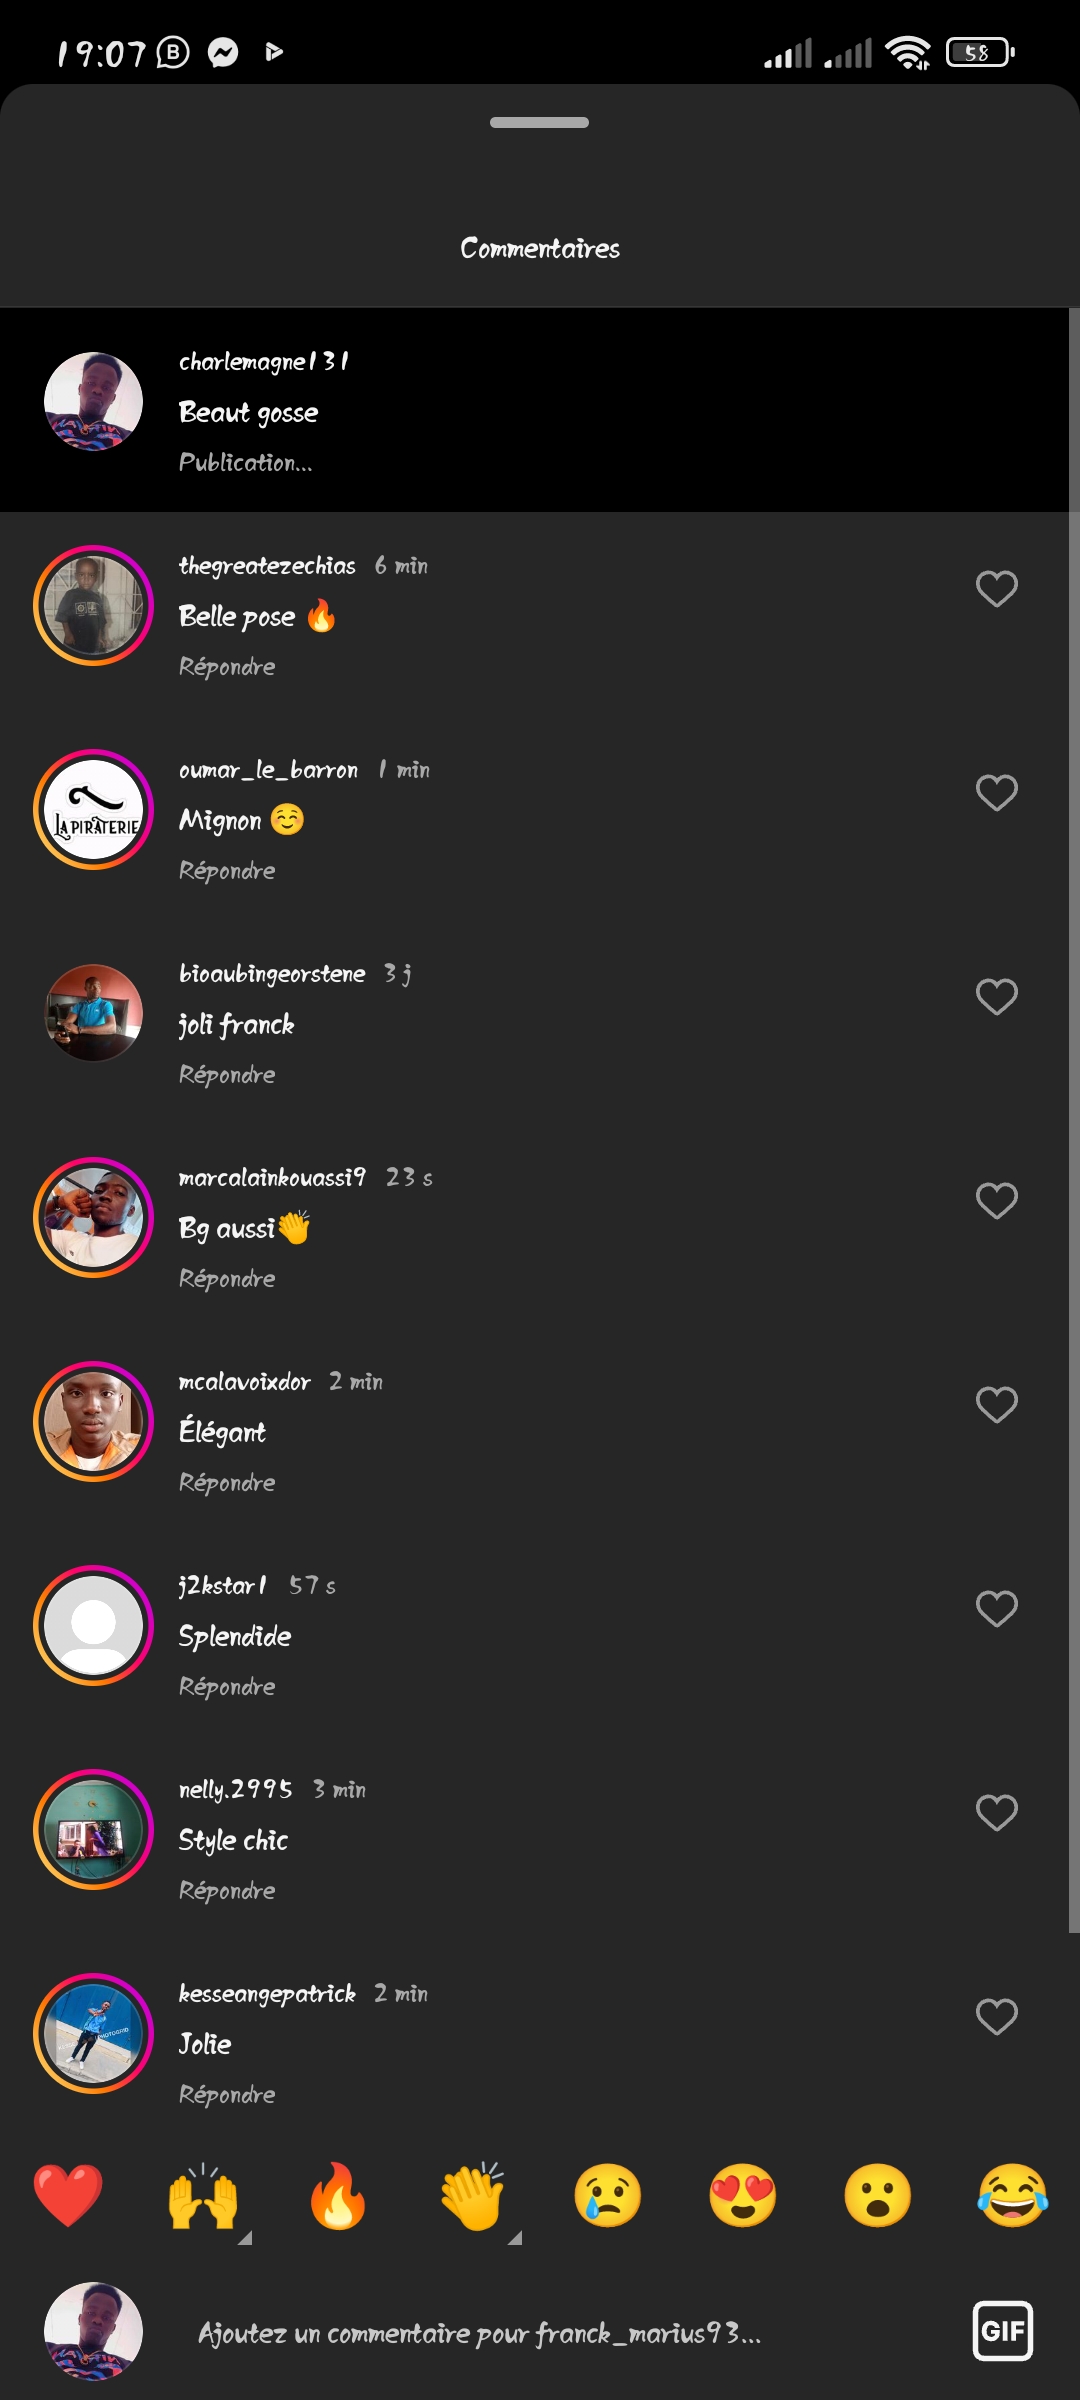Add the fire emoji reaction
The width and height of the screenshot is (1080, 2400).
pyautogui.click(x=338, y=2196)
